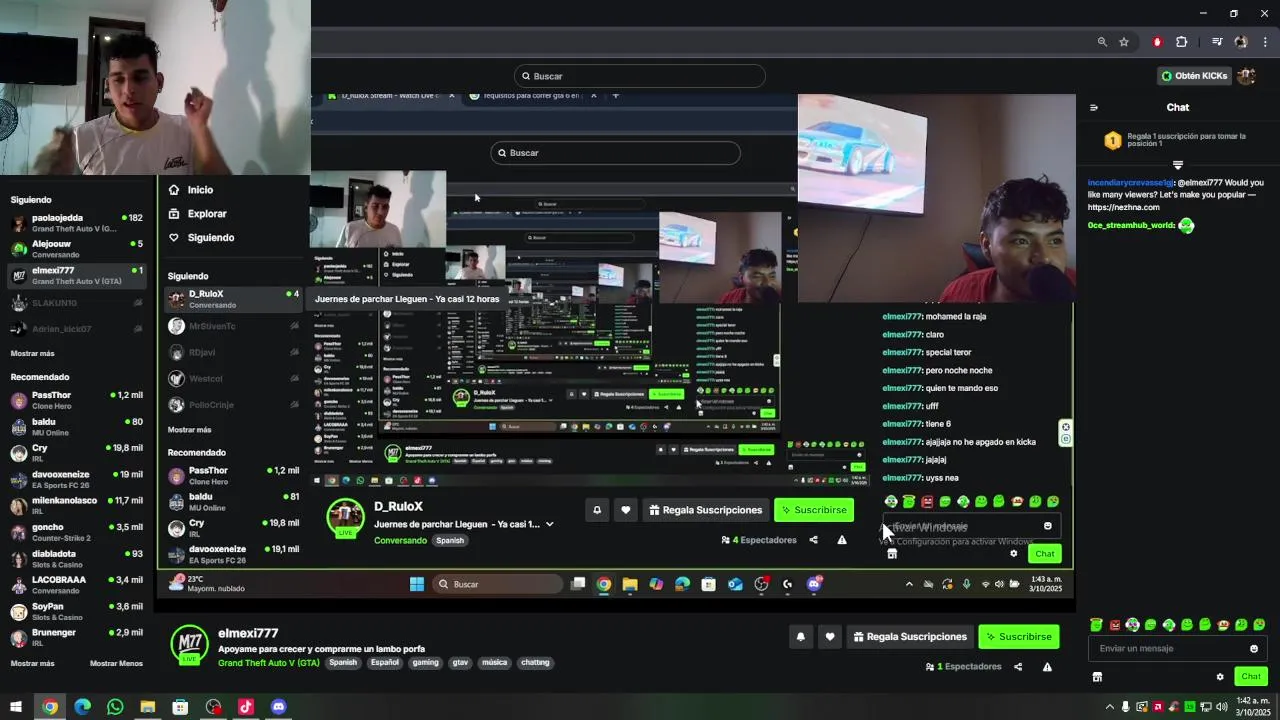Viewport: 1280px width, 720px height.
Task: Click share icon beside 4 Espectadores
Action: pos(813,540)
